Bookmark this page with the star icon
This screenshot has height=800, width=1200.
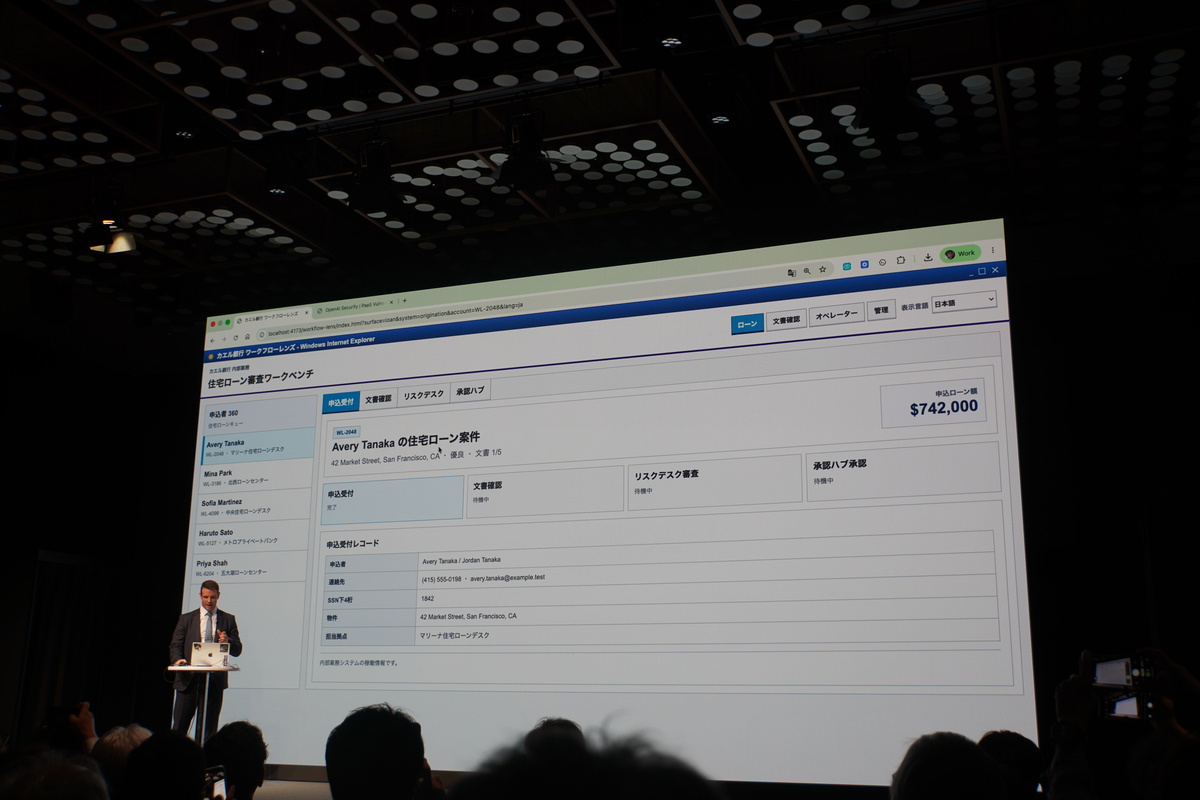click(x=822, y=269)
